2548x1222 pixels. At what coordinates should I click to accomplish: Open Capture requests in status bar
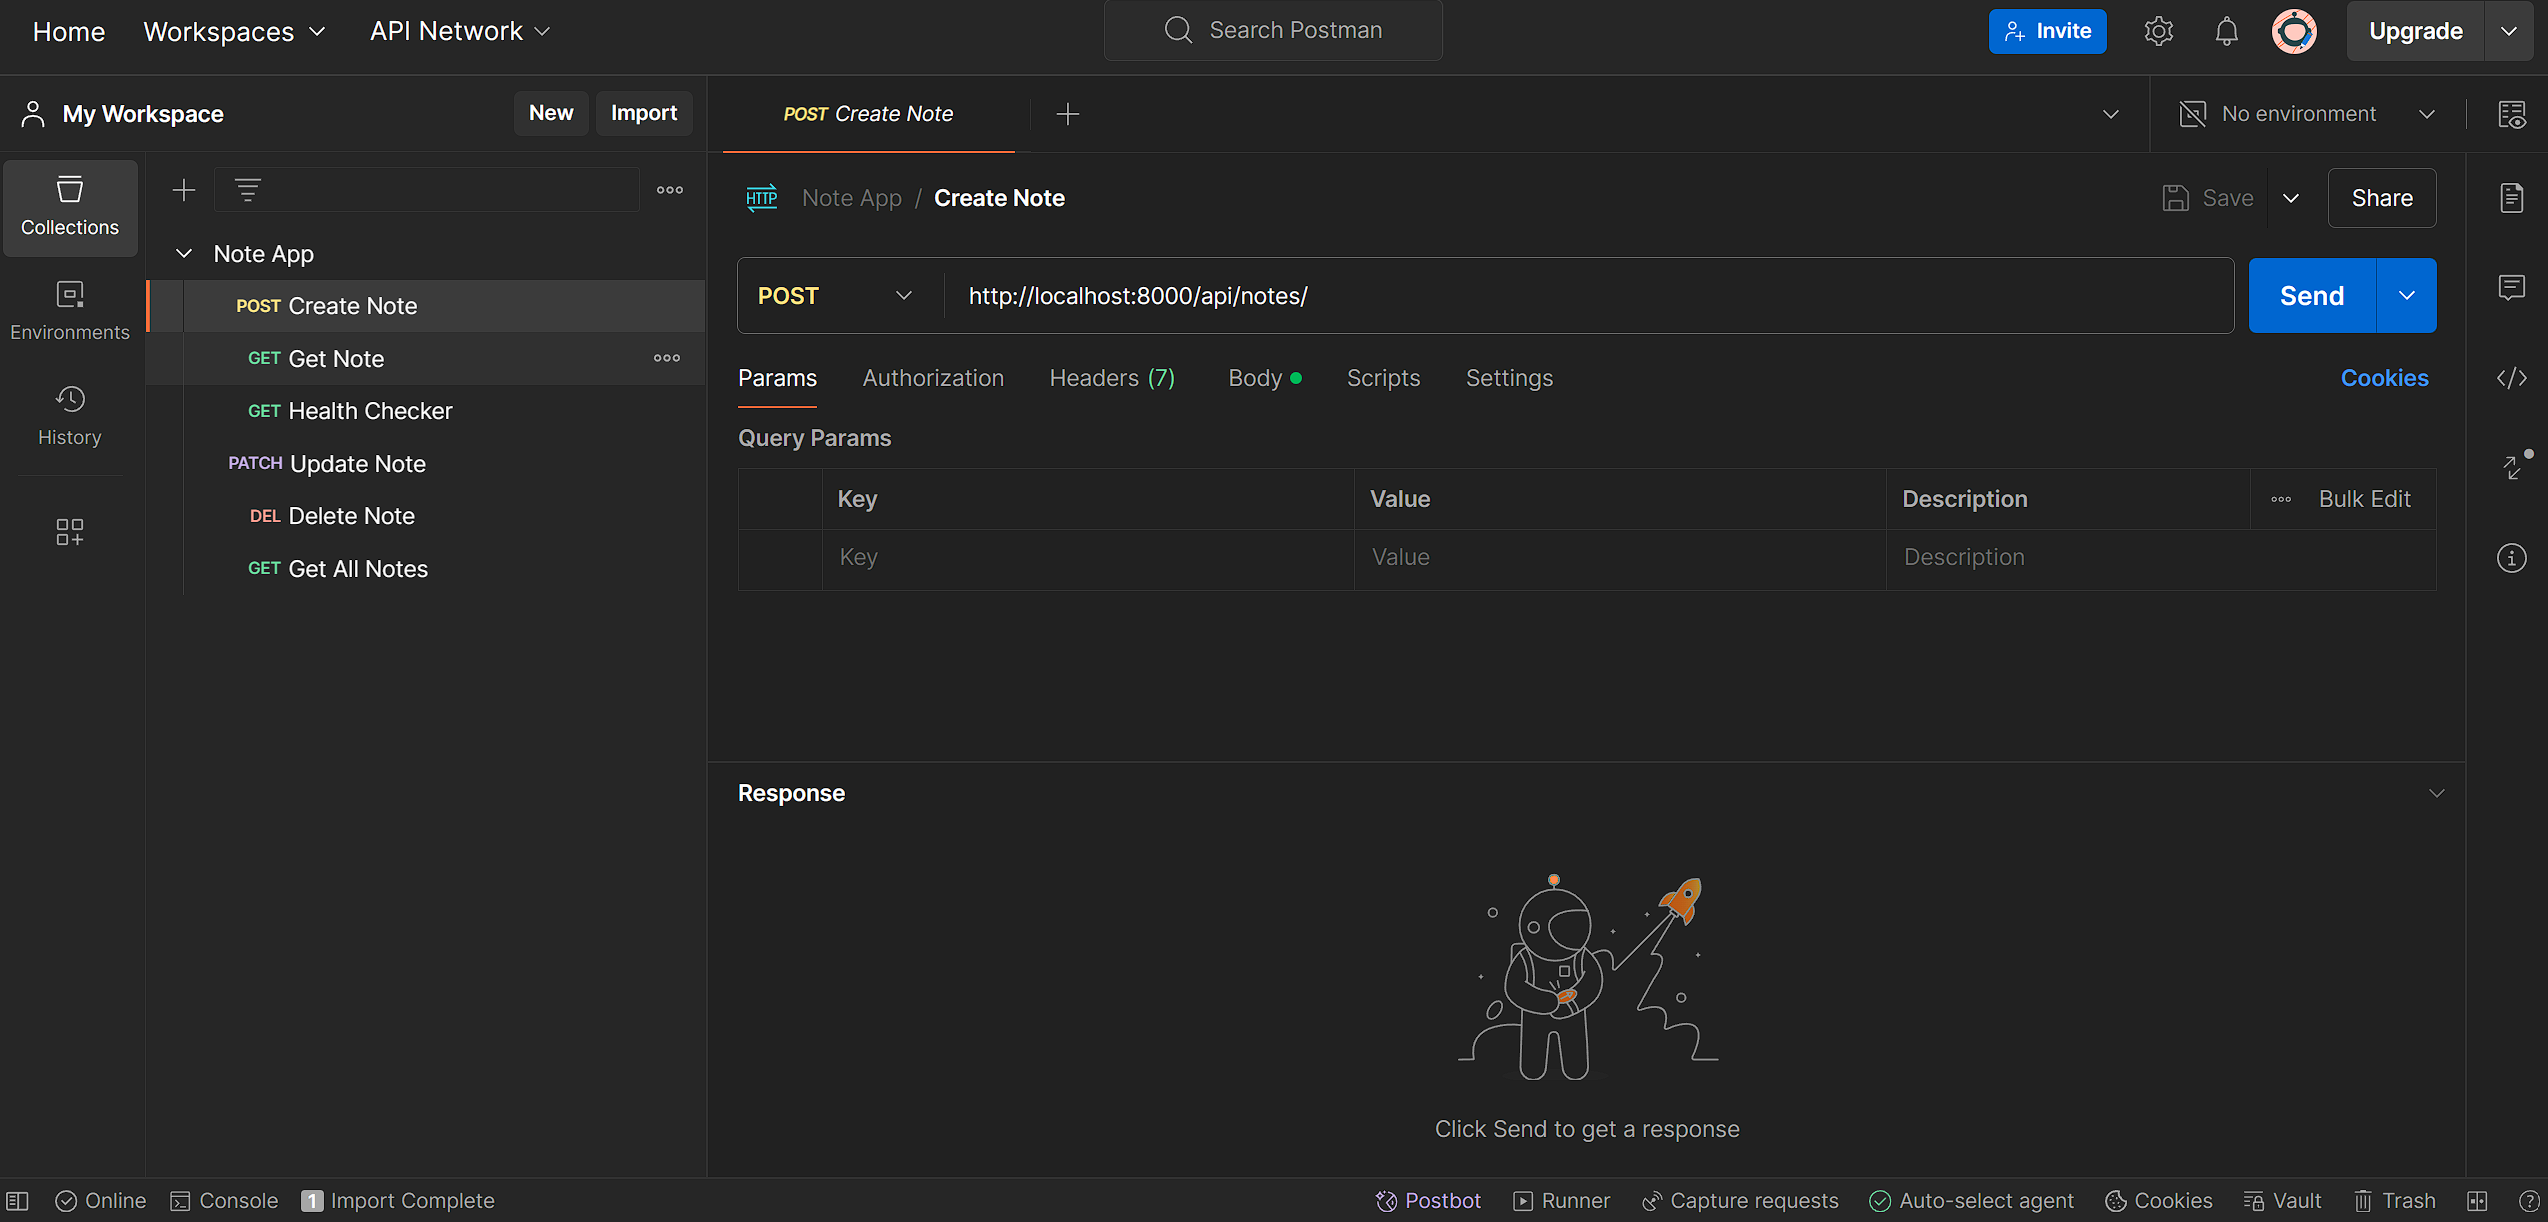1740,1201
